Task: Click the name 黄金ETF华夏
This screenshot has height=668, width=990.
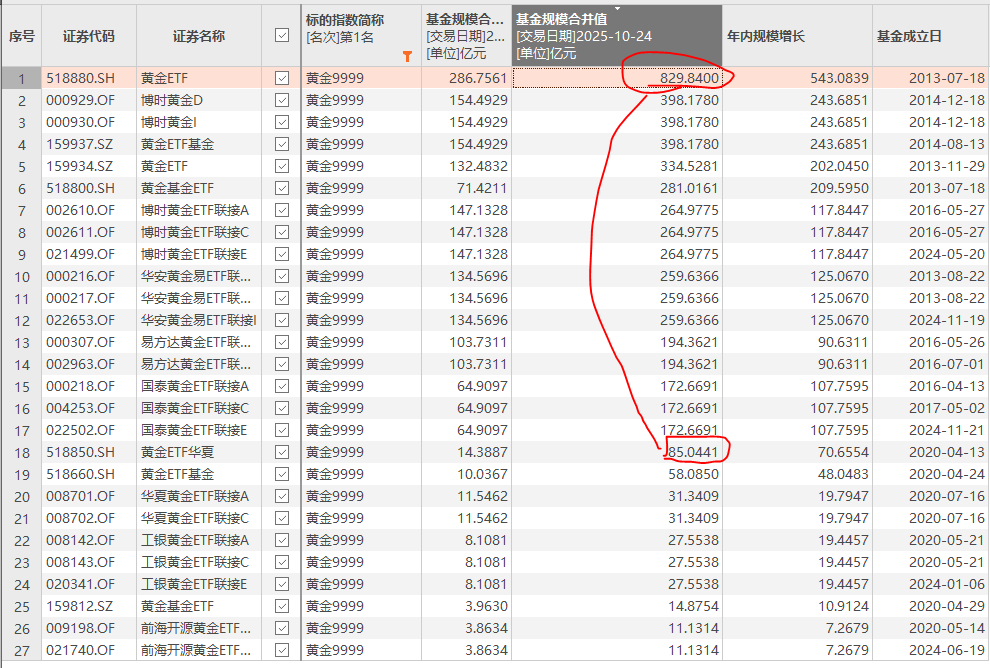Action: pyautogui.click(x=177, y=452)
